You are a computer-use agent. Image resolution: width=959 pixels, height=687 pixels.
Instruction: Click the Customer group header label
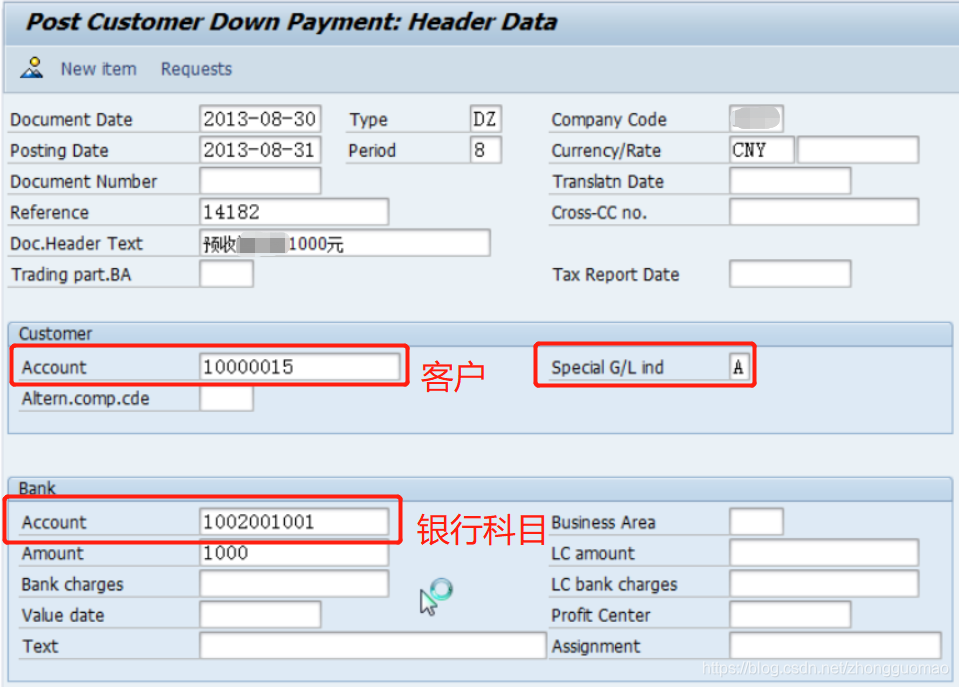55,333
